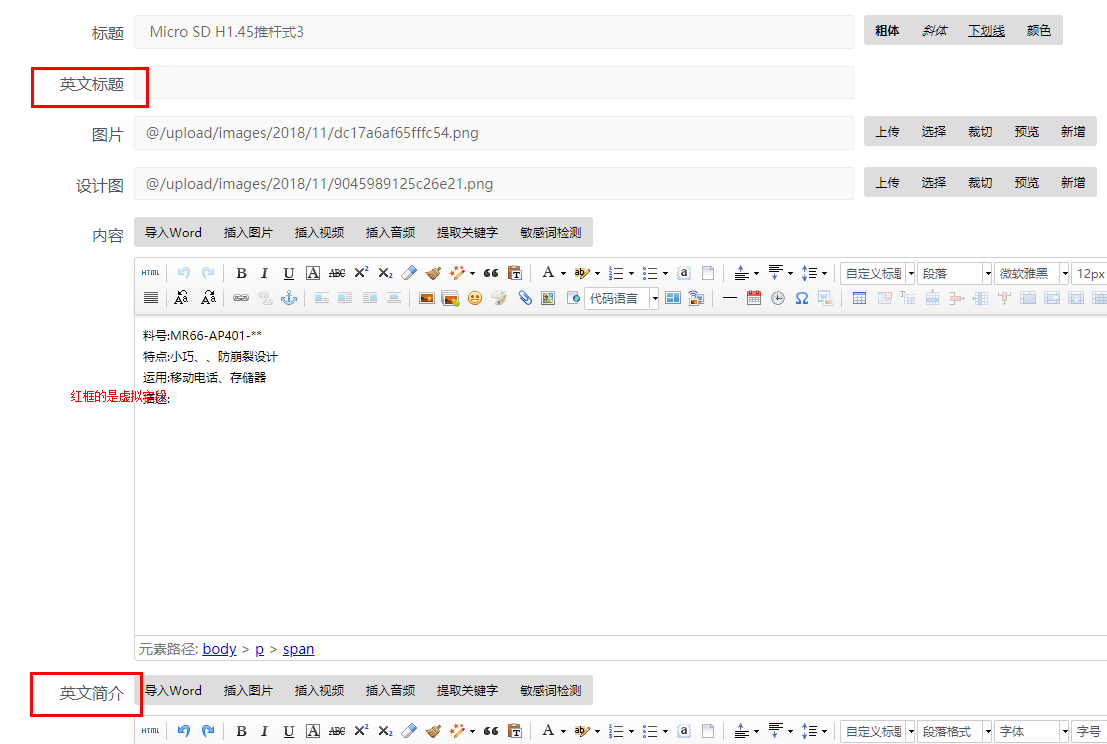Toggle italic in the 内容 editor toolbar
1107x744 pixels.
pyautogui.click(x=265, y=272)
